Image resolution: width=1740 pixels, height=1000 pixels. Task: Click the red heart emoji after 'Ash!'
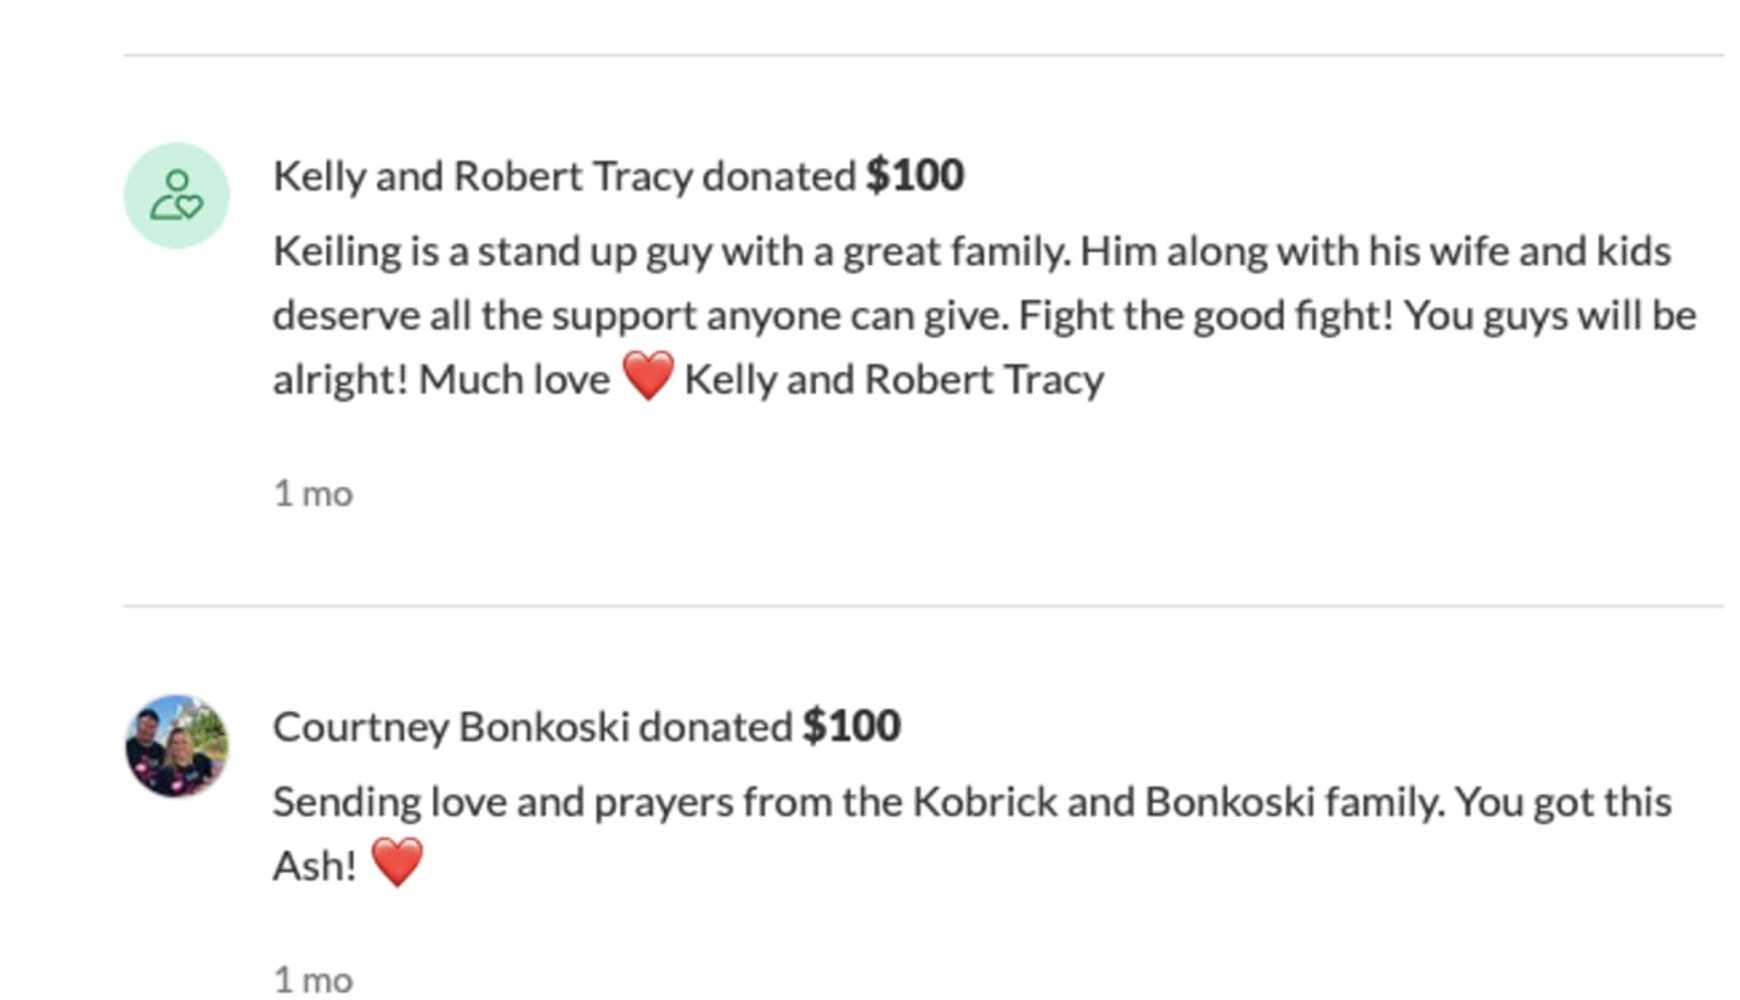click(x=397, y=863)
